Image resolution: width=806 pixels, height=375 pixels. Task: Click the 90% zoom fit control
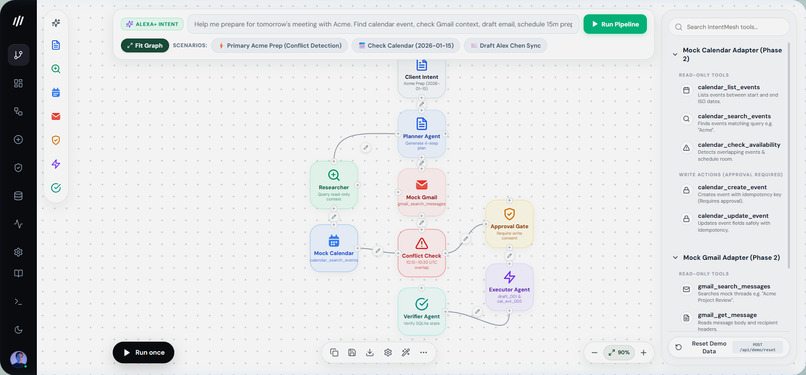[x=619, y=352]
